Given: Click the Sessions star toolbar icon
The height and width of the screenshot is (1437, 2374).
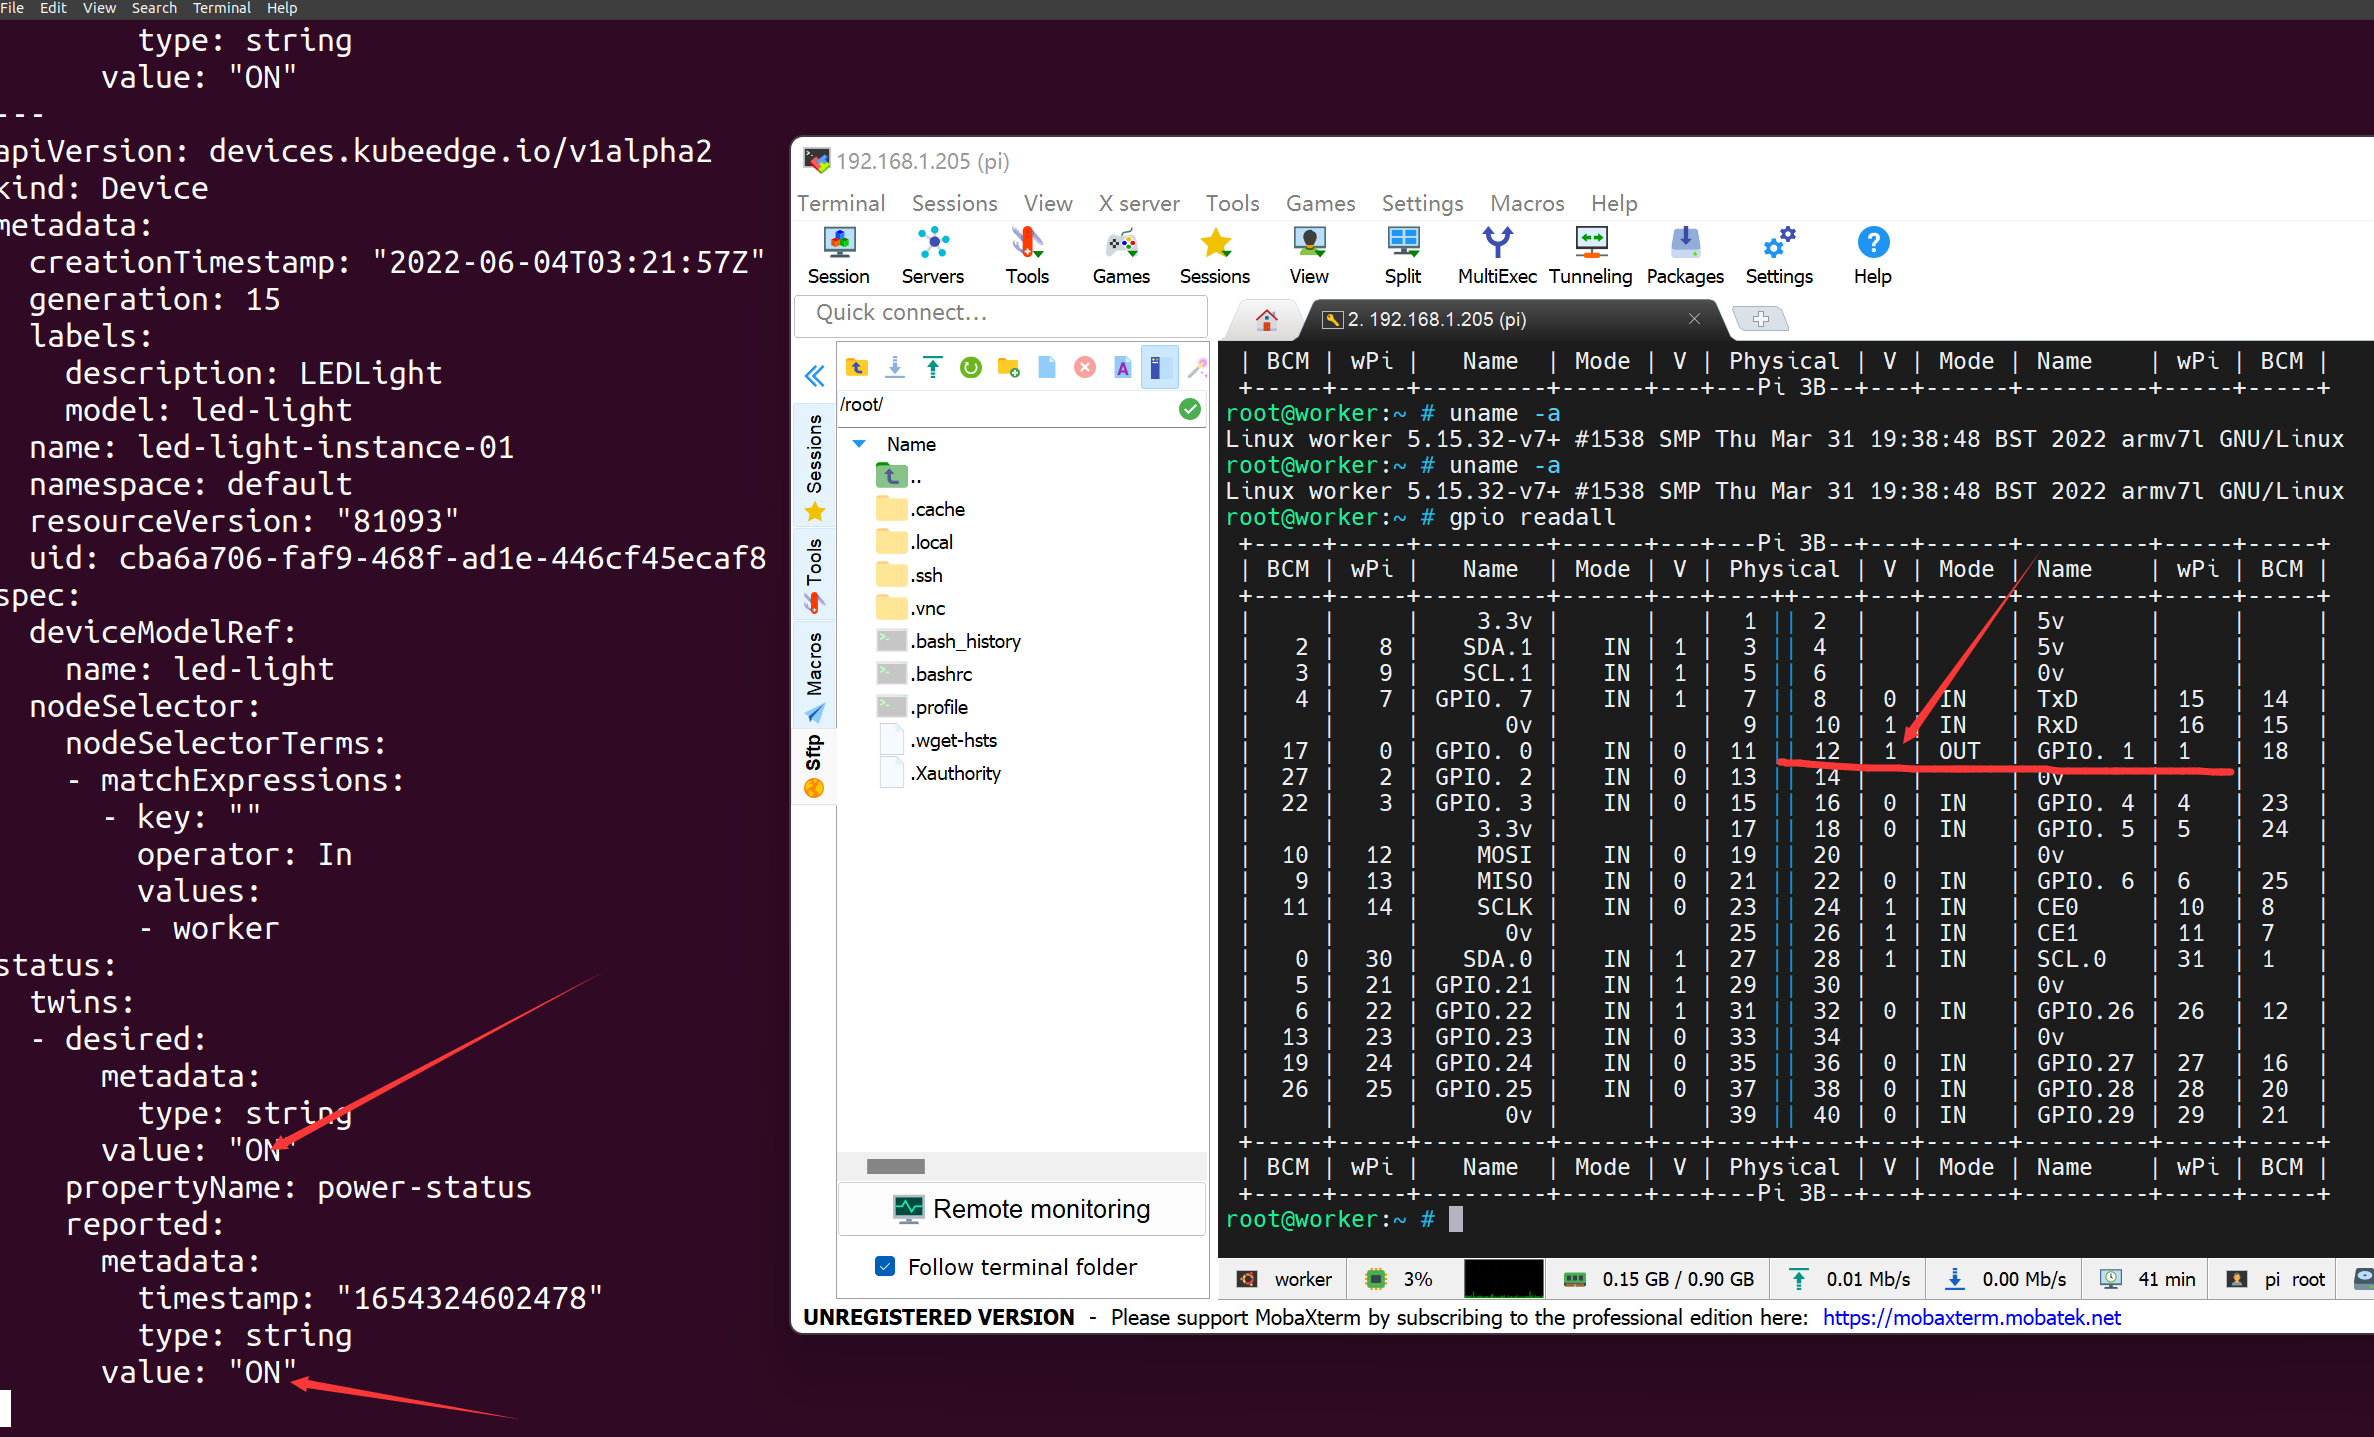Looking at the screenshot, I should (1214, 257).
